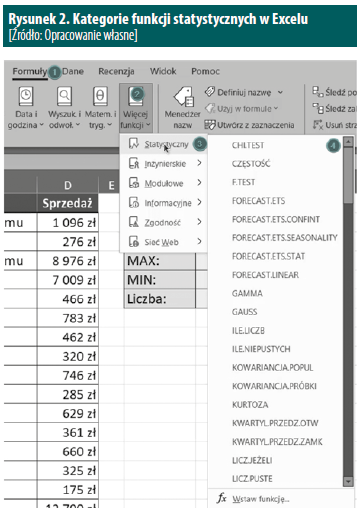Image resolution: width=362 pixels, height=519 pixels.
Task: Choose KWARTYL.PRZEDZ.OTW
Action: click(275, 423)
